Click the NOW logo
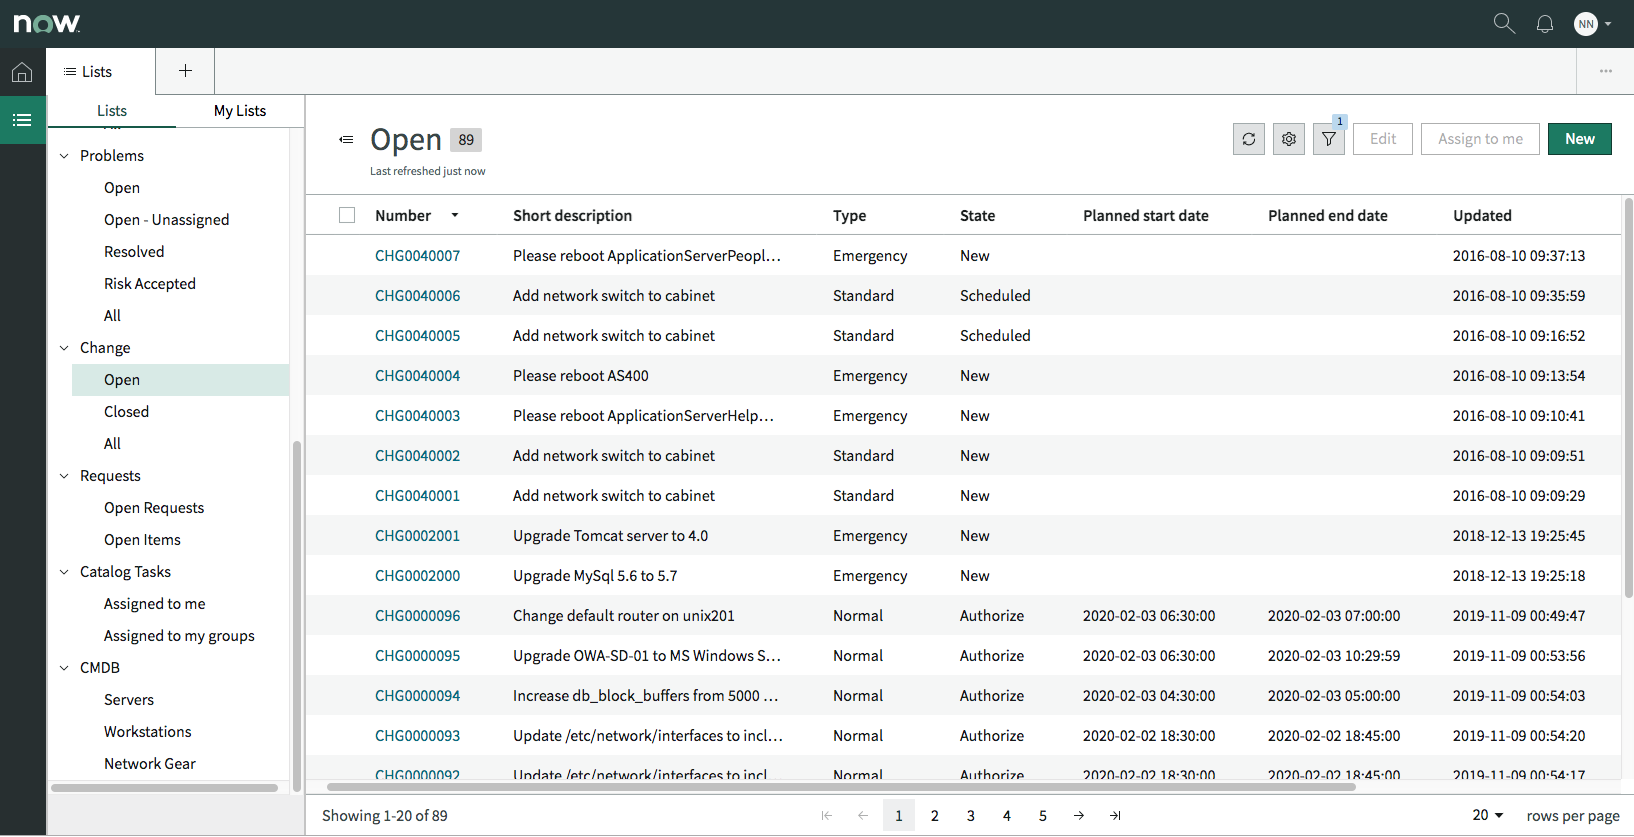 [x=46, y=23]
